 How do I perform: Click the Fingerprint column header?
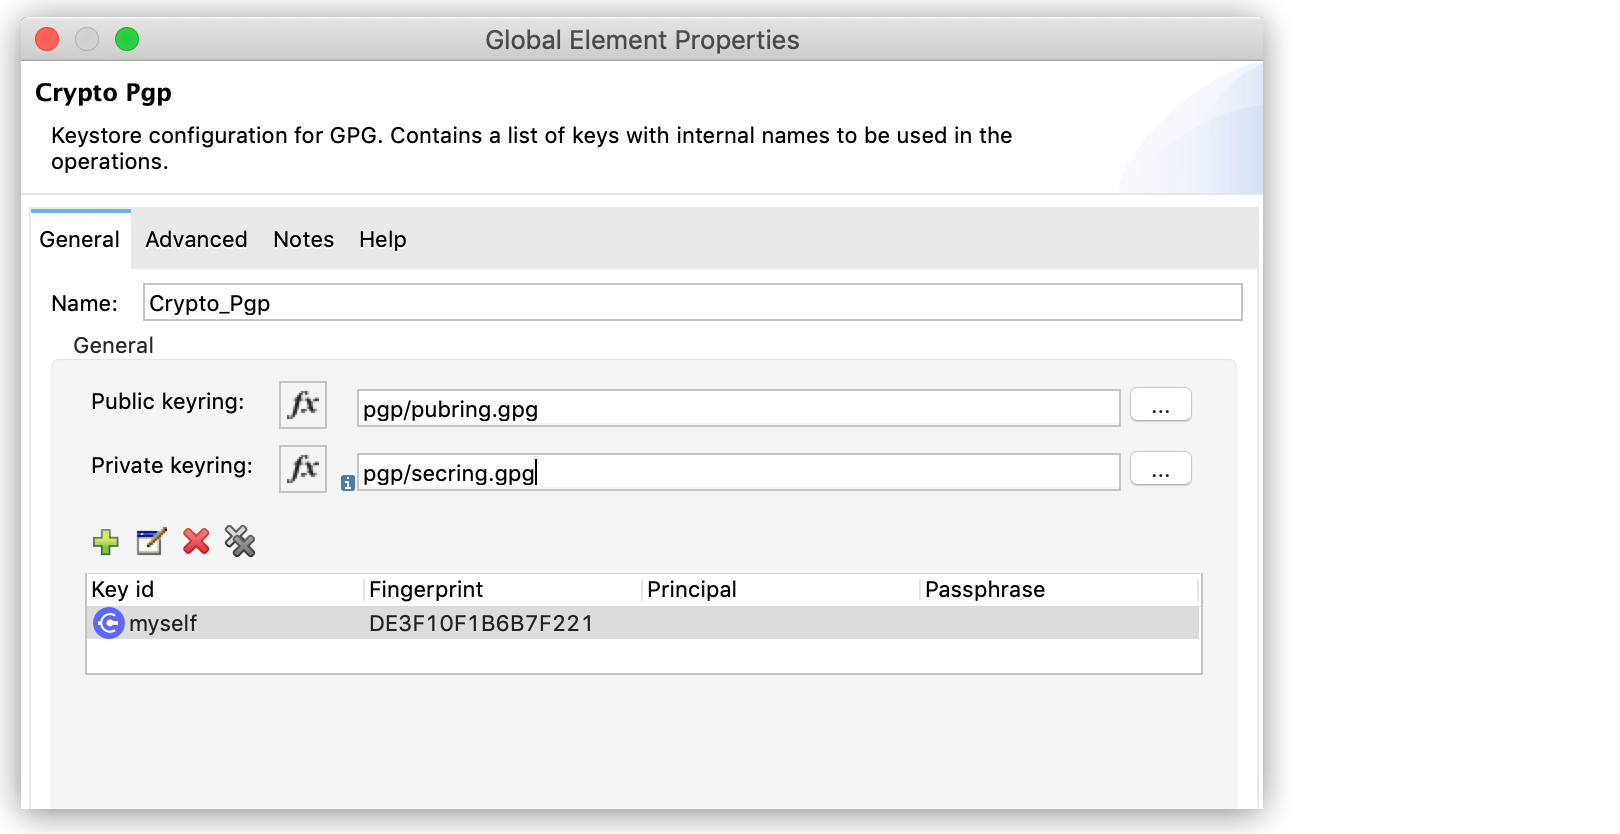[x=426, y=589]
